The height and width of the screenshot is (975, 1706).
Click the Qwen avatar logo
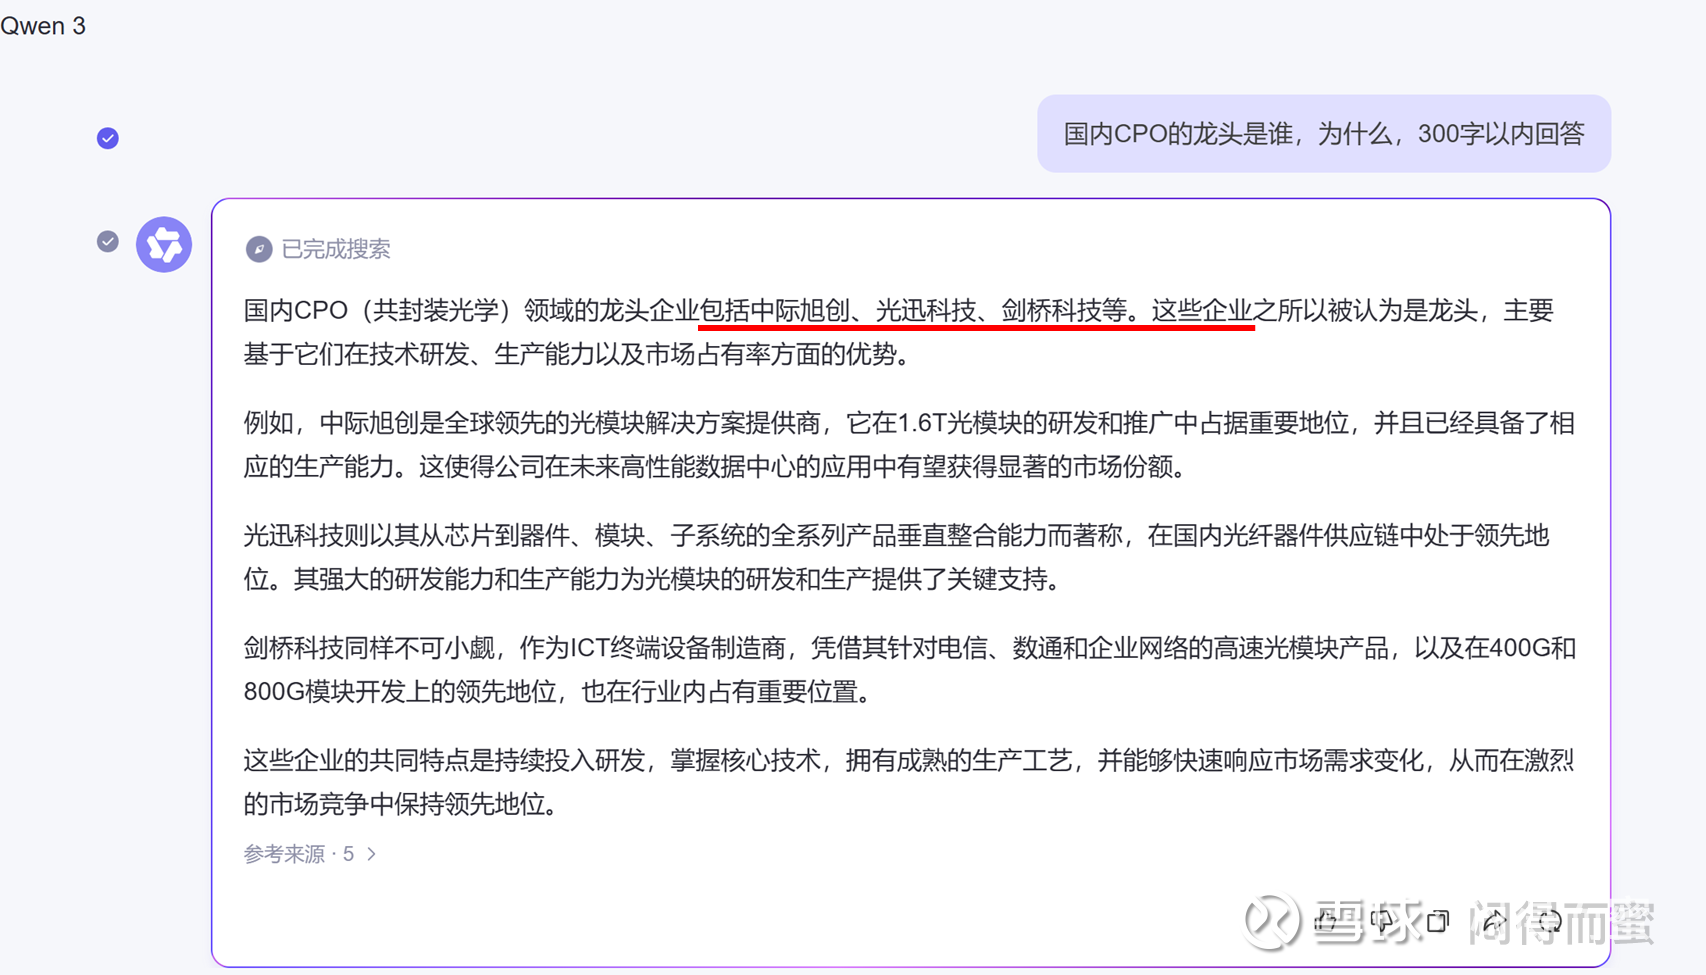164,244
